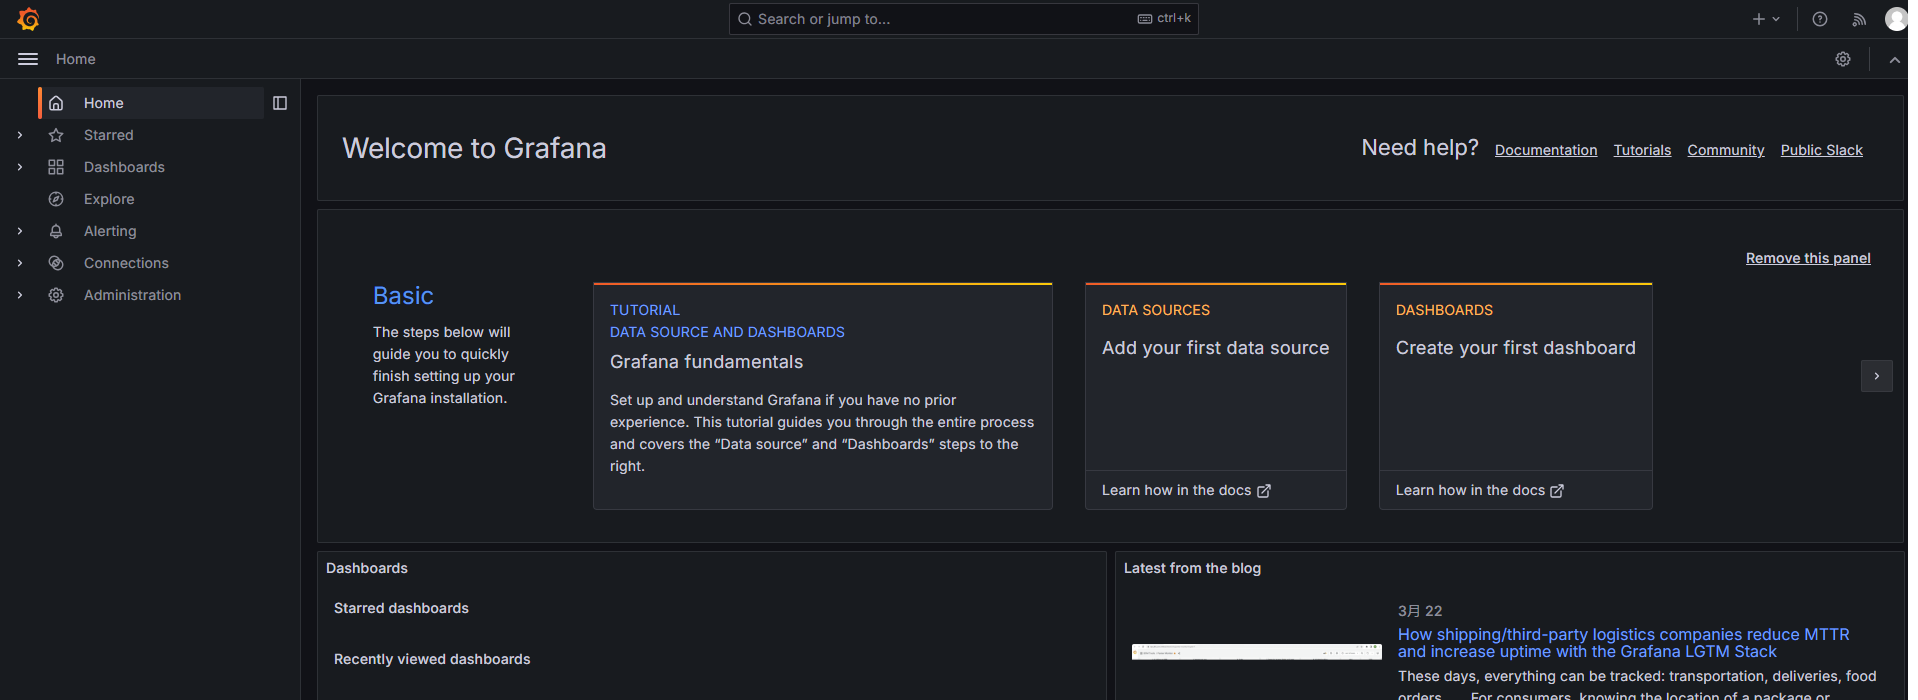Image resolution: width=1918 pixels, height=700 pixels.
Task: Expand the Connections section in the sidebar
Action: coord(20,263)
